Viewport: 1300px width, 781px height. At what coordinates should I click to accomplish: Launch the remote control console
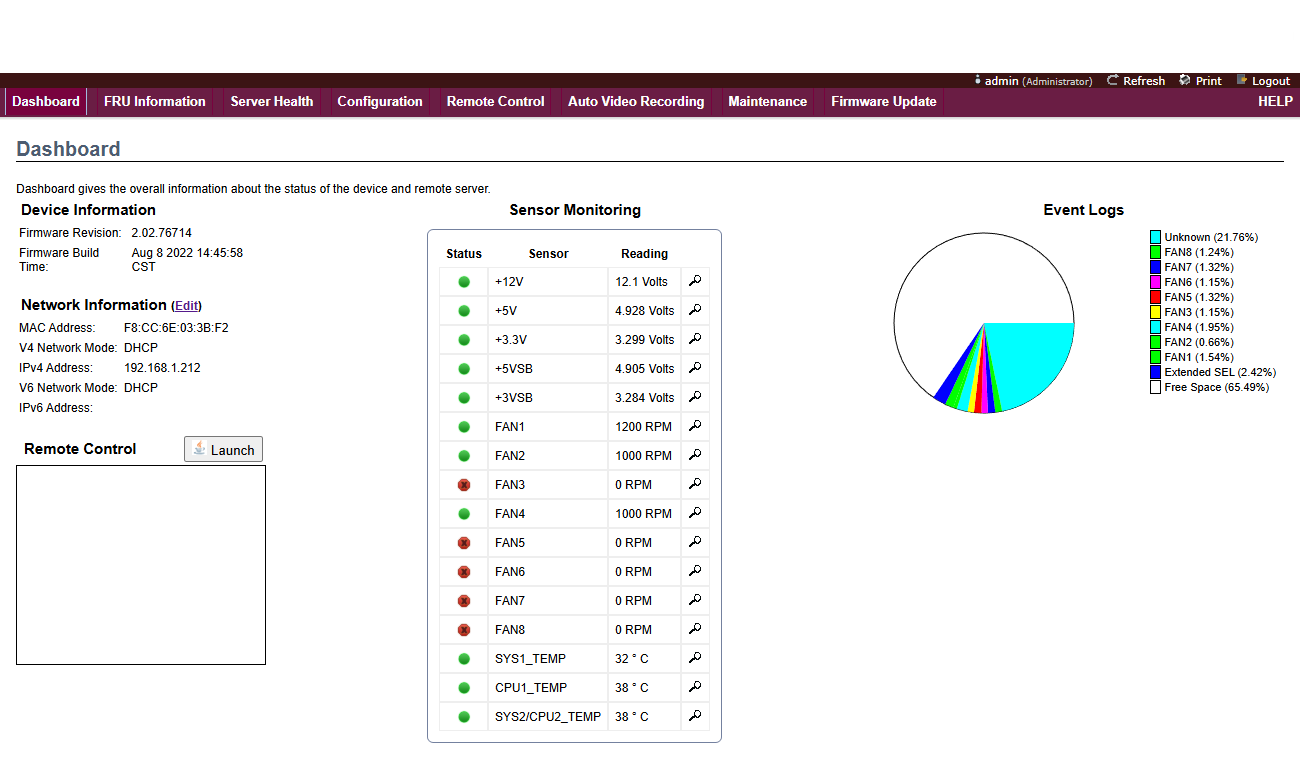point(223,450)
